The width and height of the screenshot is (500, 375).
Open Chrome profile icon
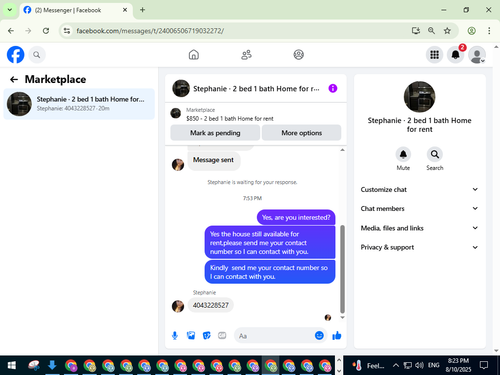pos(471,31)
